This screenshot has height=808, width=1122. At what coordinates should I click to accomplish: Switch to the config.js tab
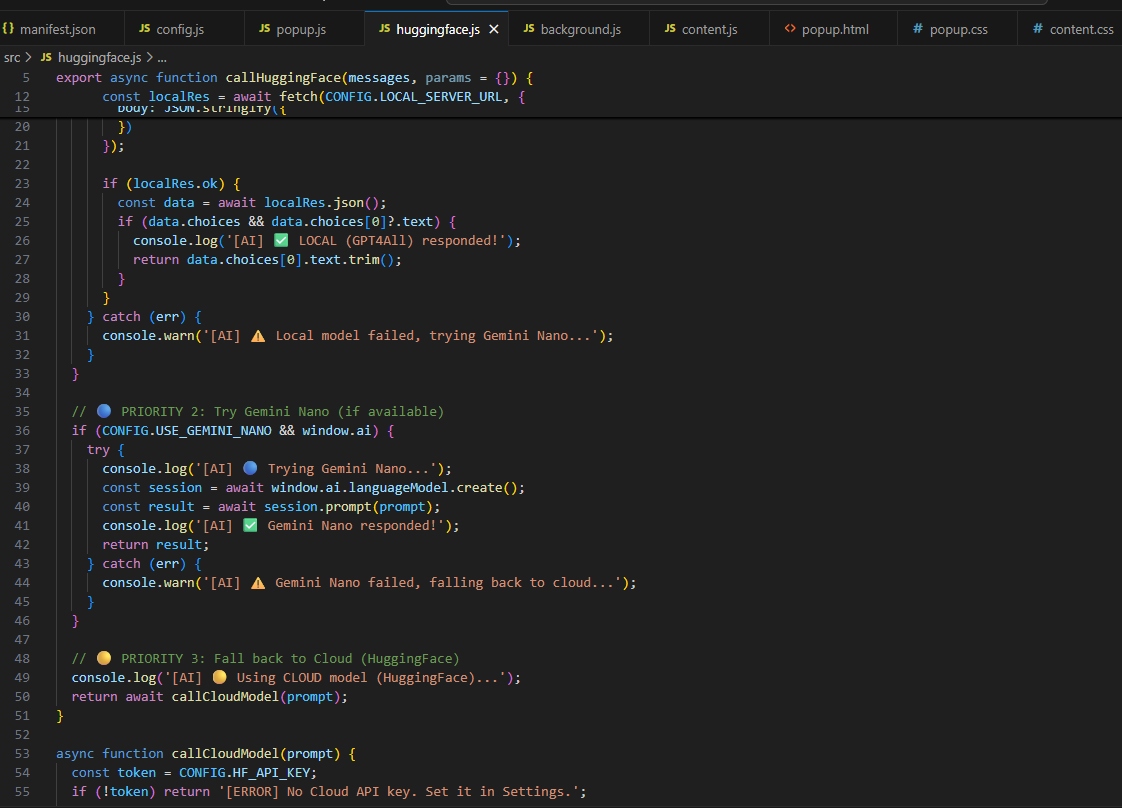(180, 29)
